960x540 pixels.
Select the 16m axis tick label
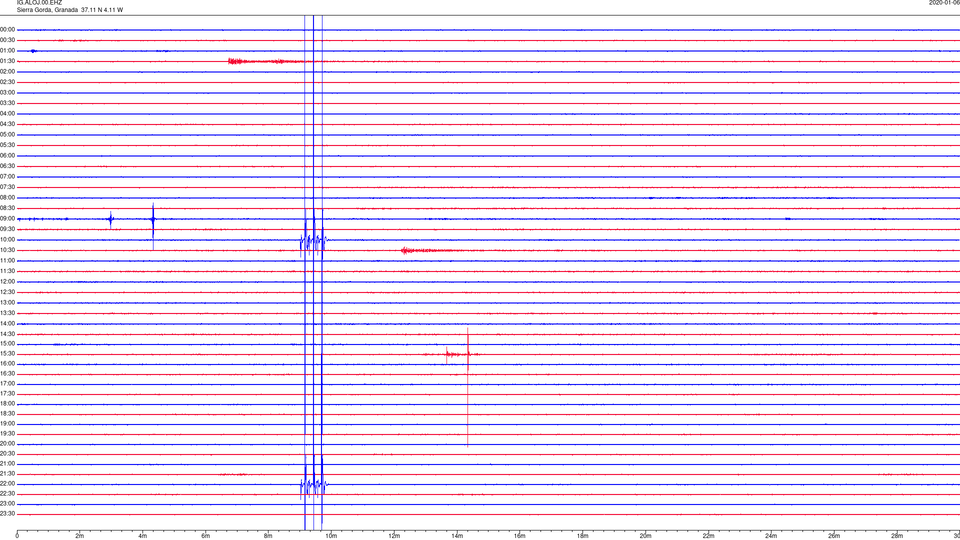(520, 536)
